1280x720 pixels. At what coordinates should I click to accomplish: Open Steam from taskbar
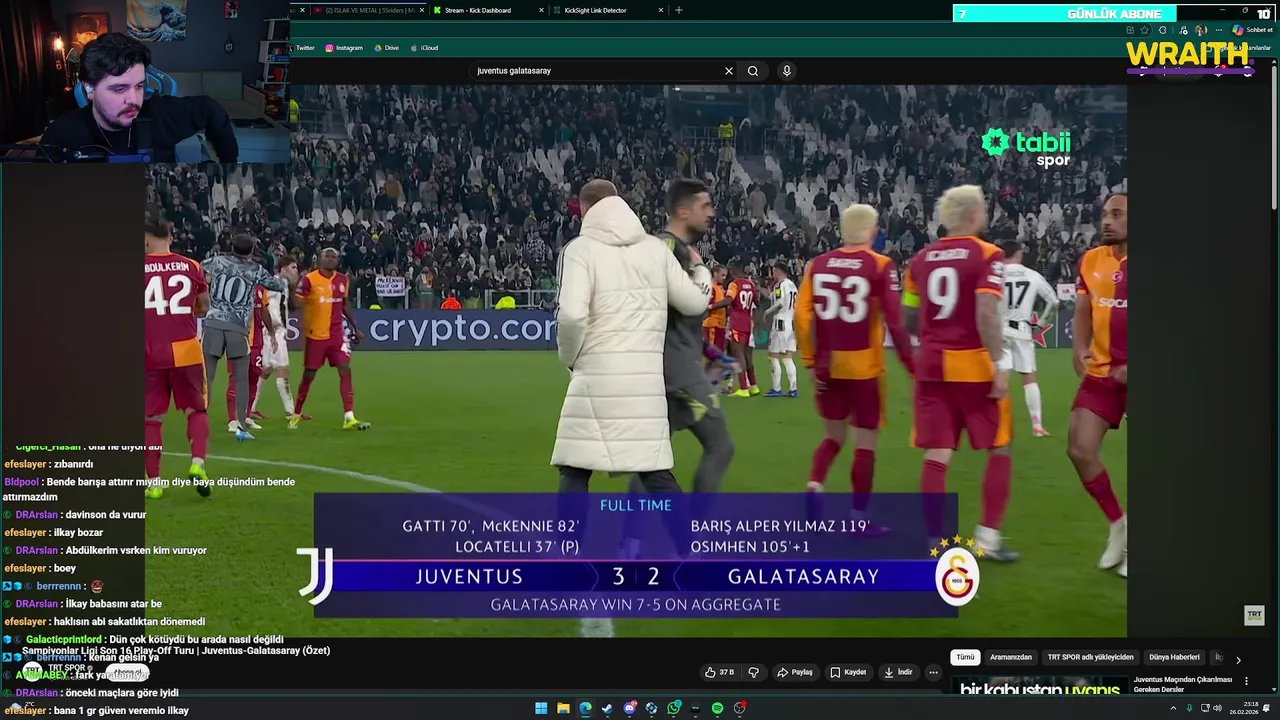point(607,708)
